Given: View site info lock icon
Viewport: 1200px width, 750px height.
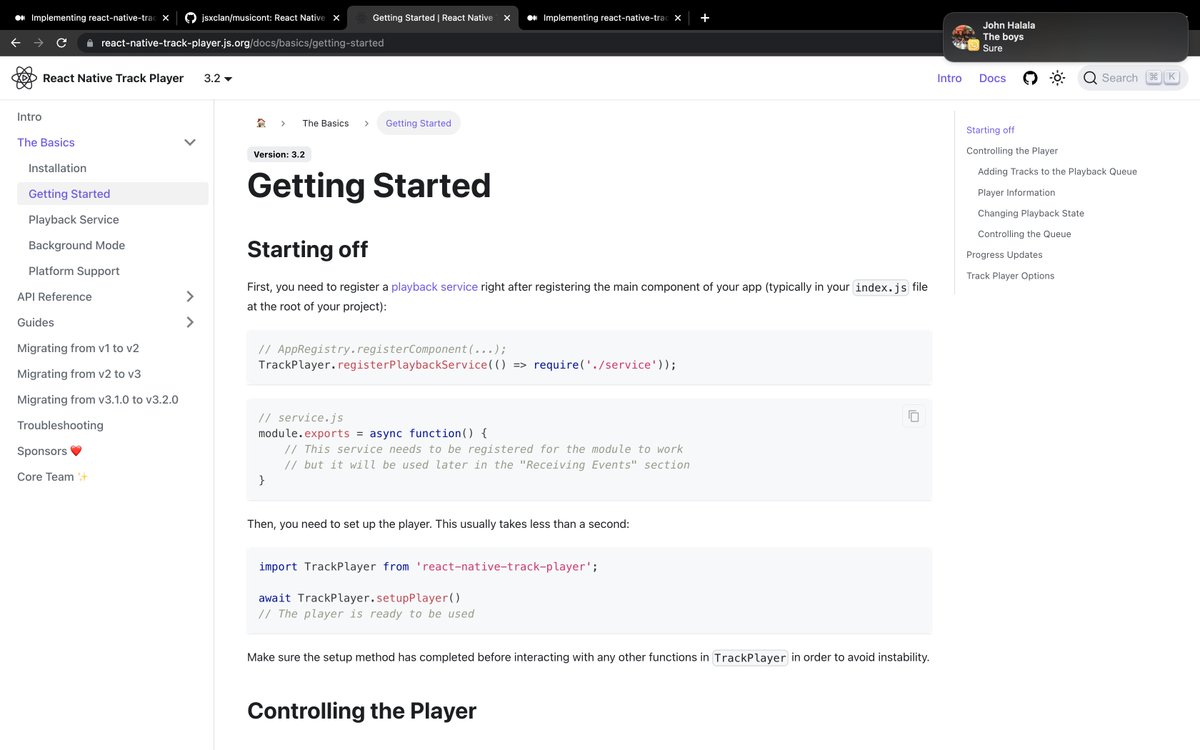Looking at the screenshot, I should [x=90, y=43].
